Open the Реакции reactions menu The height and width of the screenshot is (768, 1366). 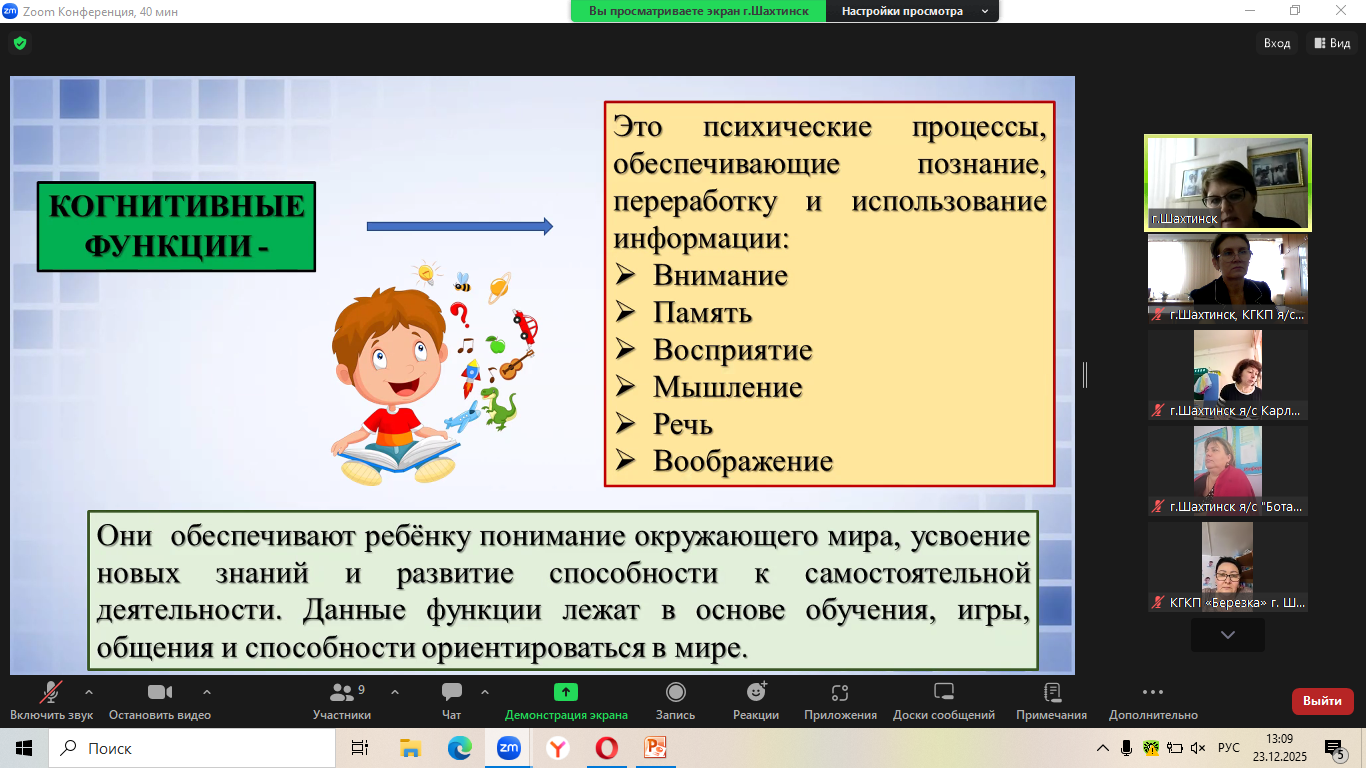coord(756,693)
